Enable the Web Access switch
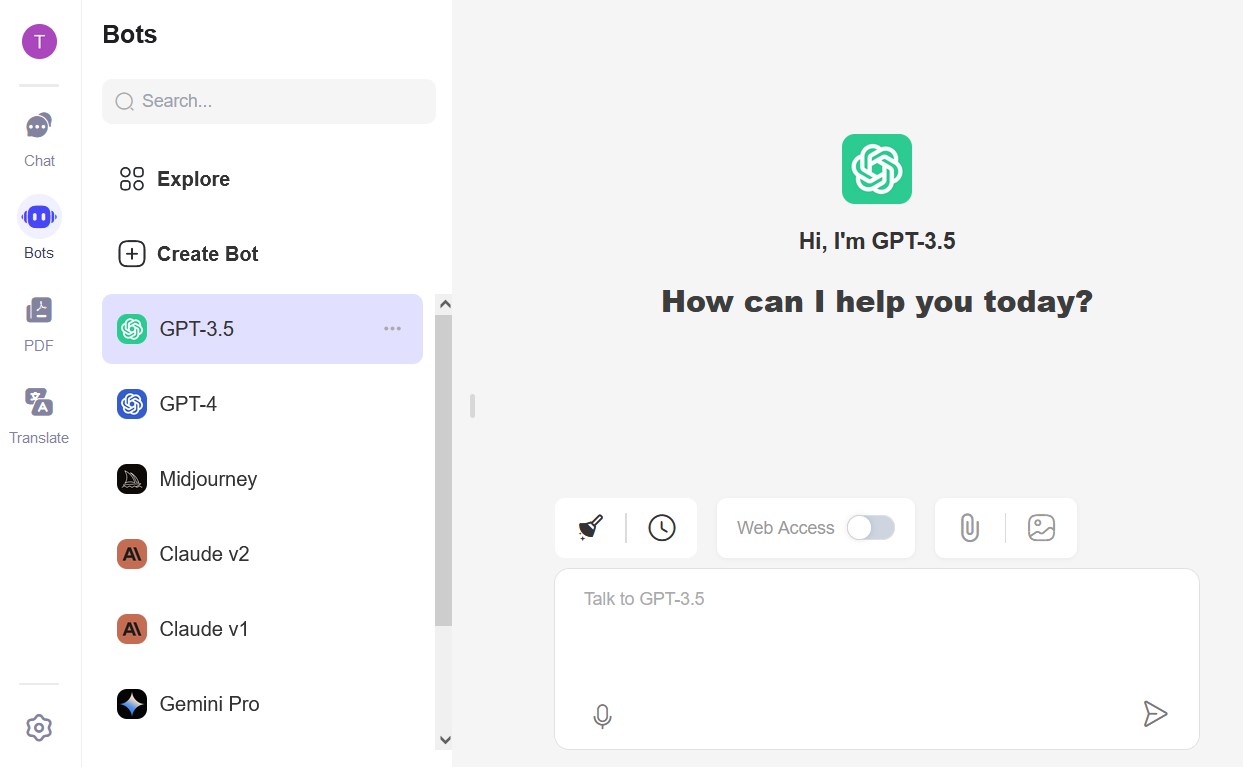The image size is (1243, 767). [870, 528]
